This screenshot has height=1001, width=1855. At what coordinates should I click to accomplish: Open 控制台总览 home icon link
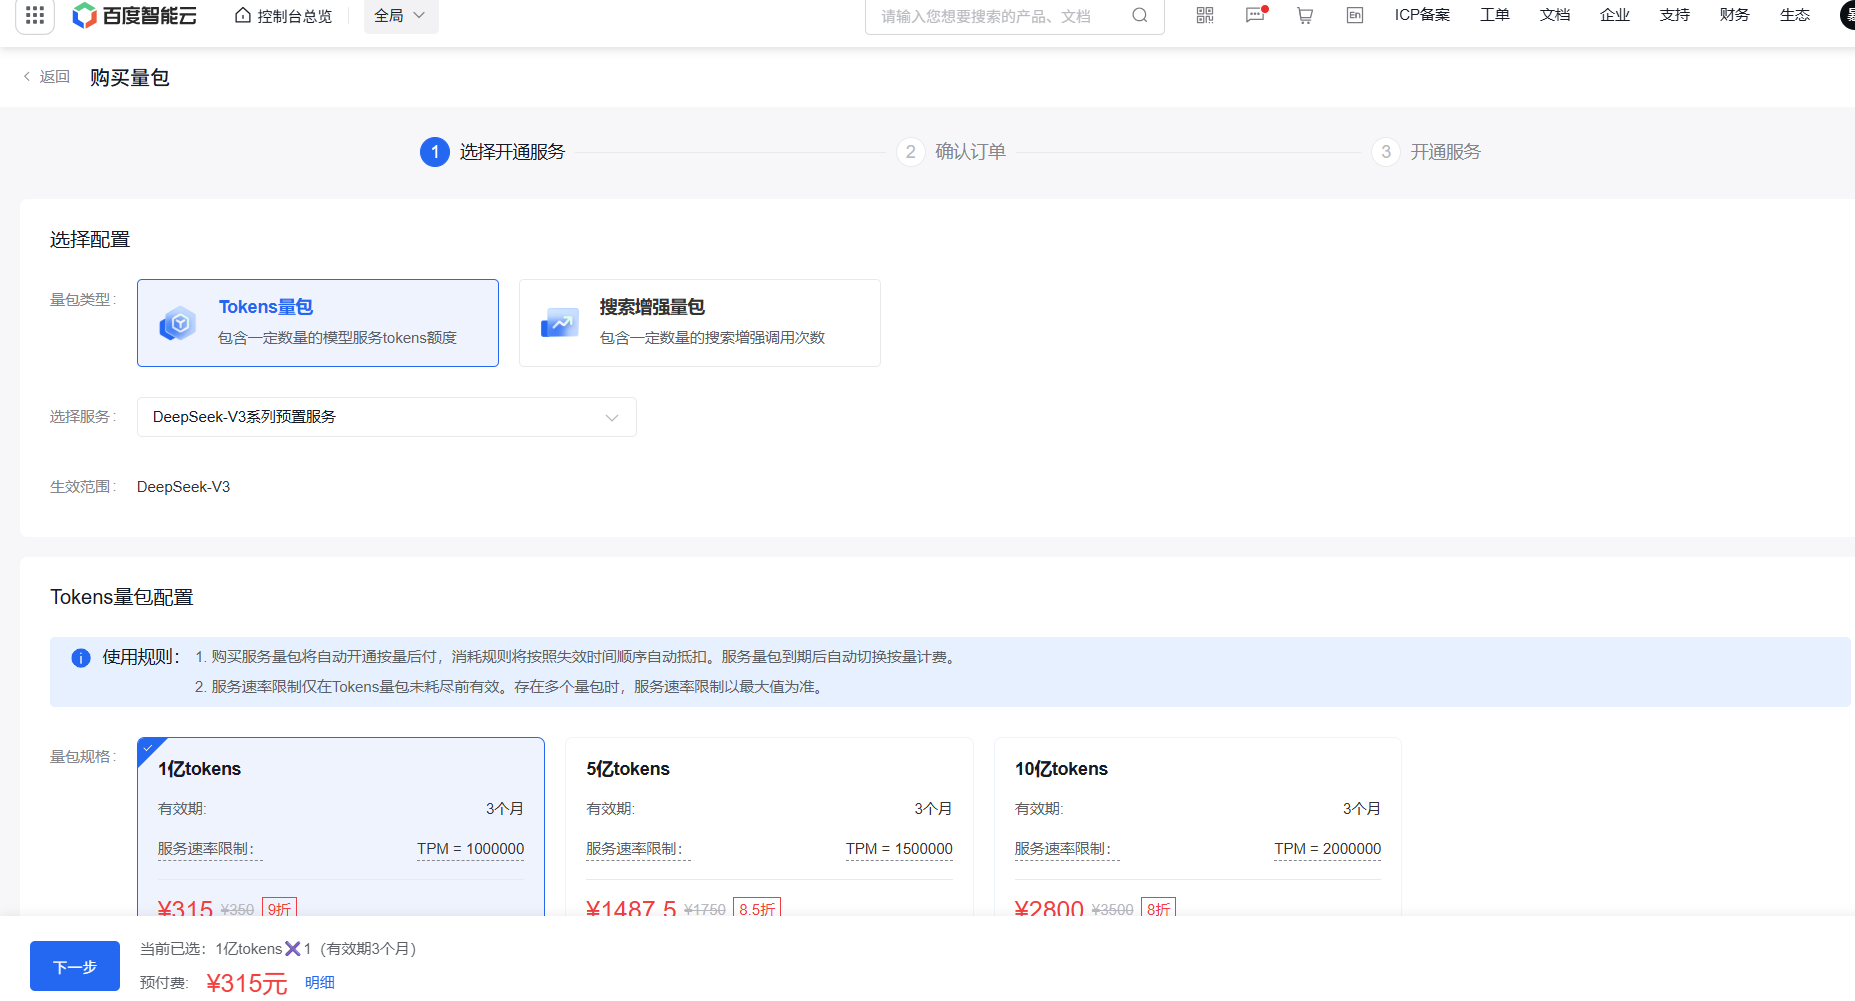283,16
